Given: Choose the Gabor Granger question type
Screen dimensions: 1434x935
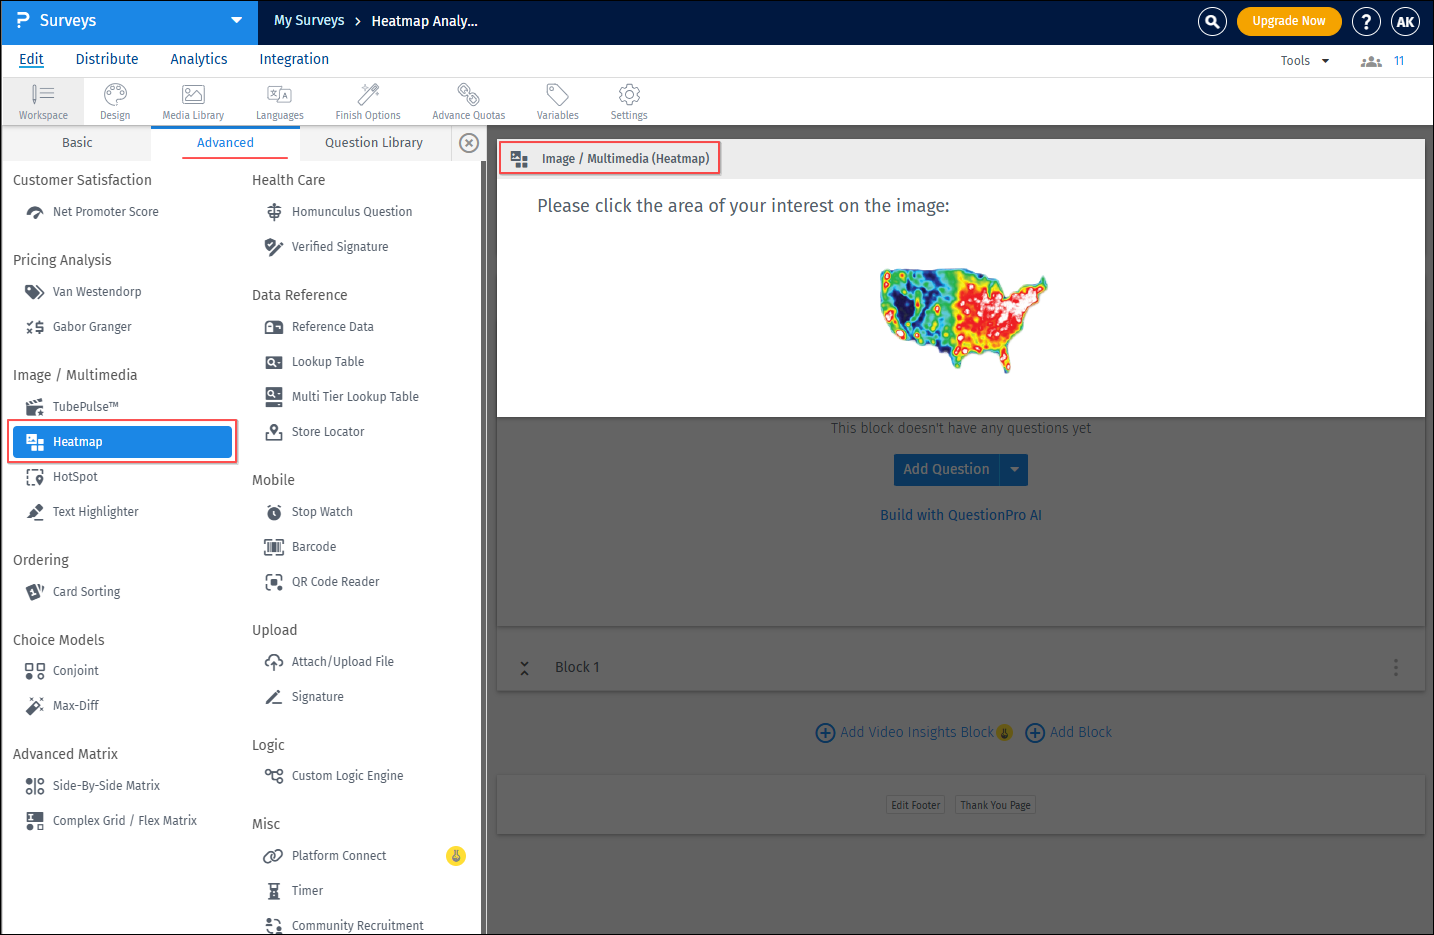Looking at the screenshot, I should pos(78,327).
